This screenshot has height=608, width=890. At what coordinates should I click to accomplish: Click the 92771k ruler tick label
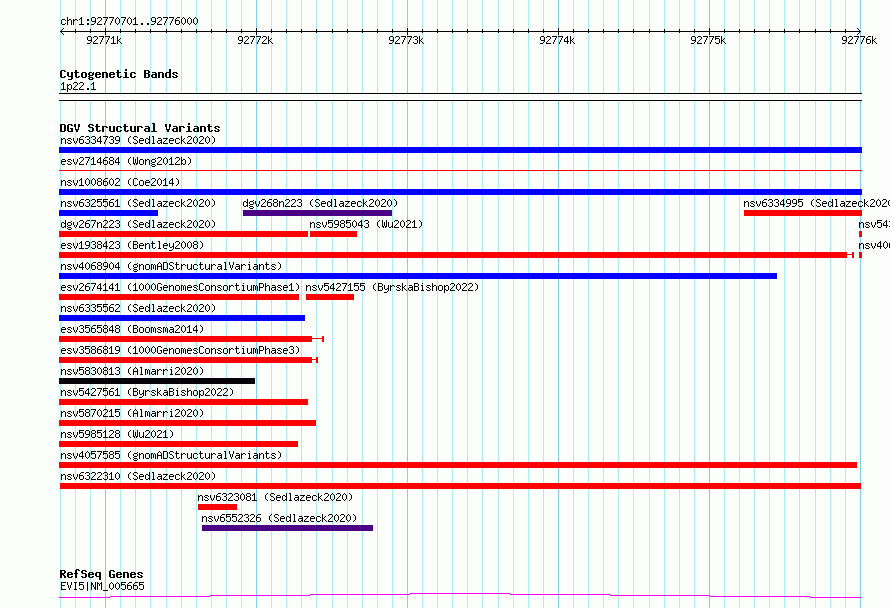[x=104, y=40]
